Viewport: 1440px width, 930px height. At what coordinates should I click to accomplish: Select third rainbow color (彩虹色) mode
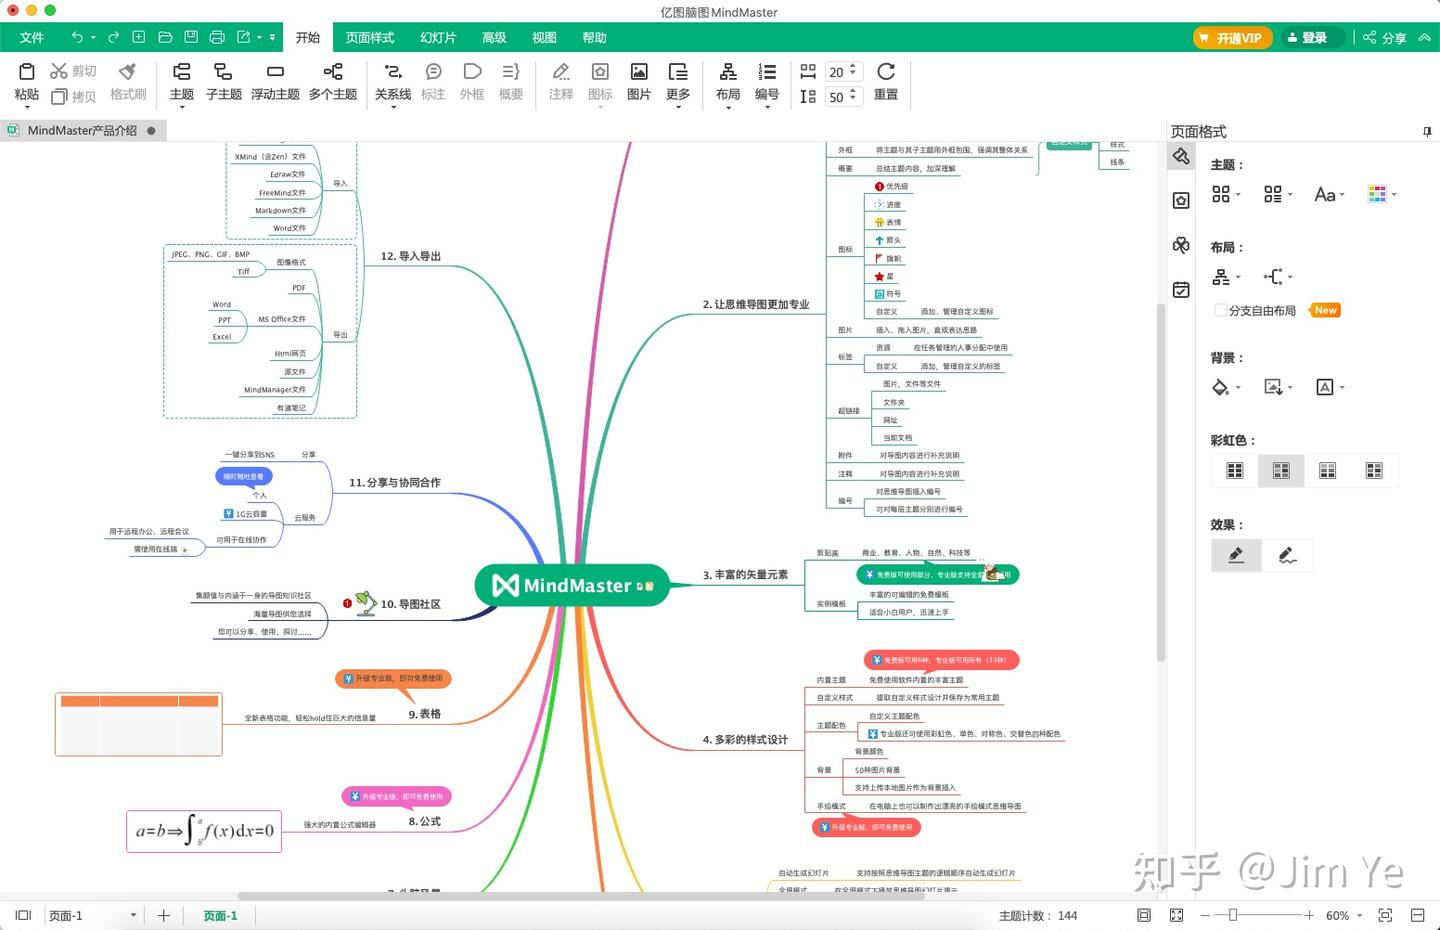pyautogui.click(x=1327, y=470)
